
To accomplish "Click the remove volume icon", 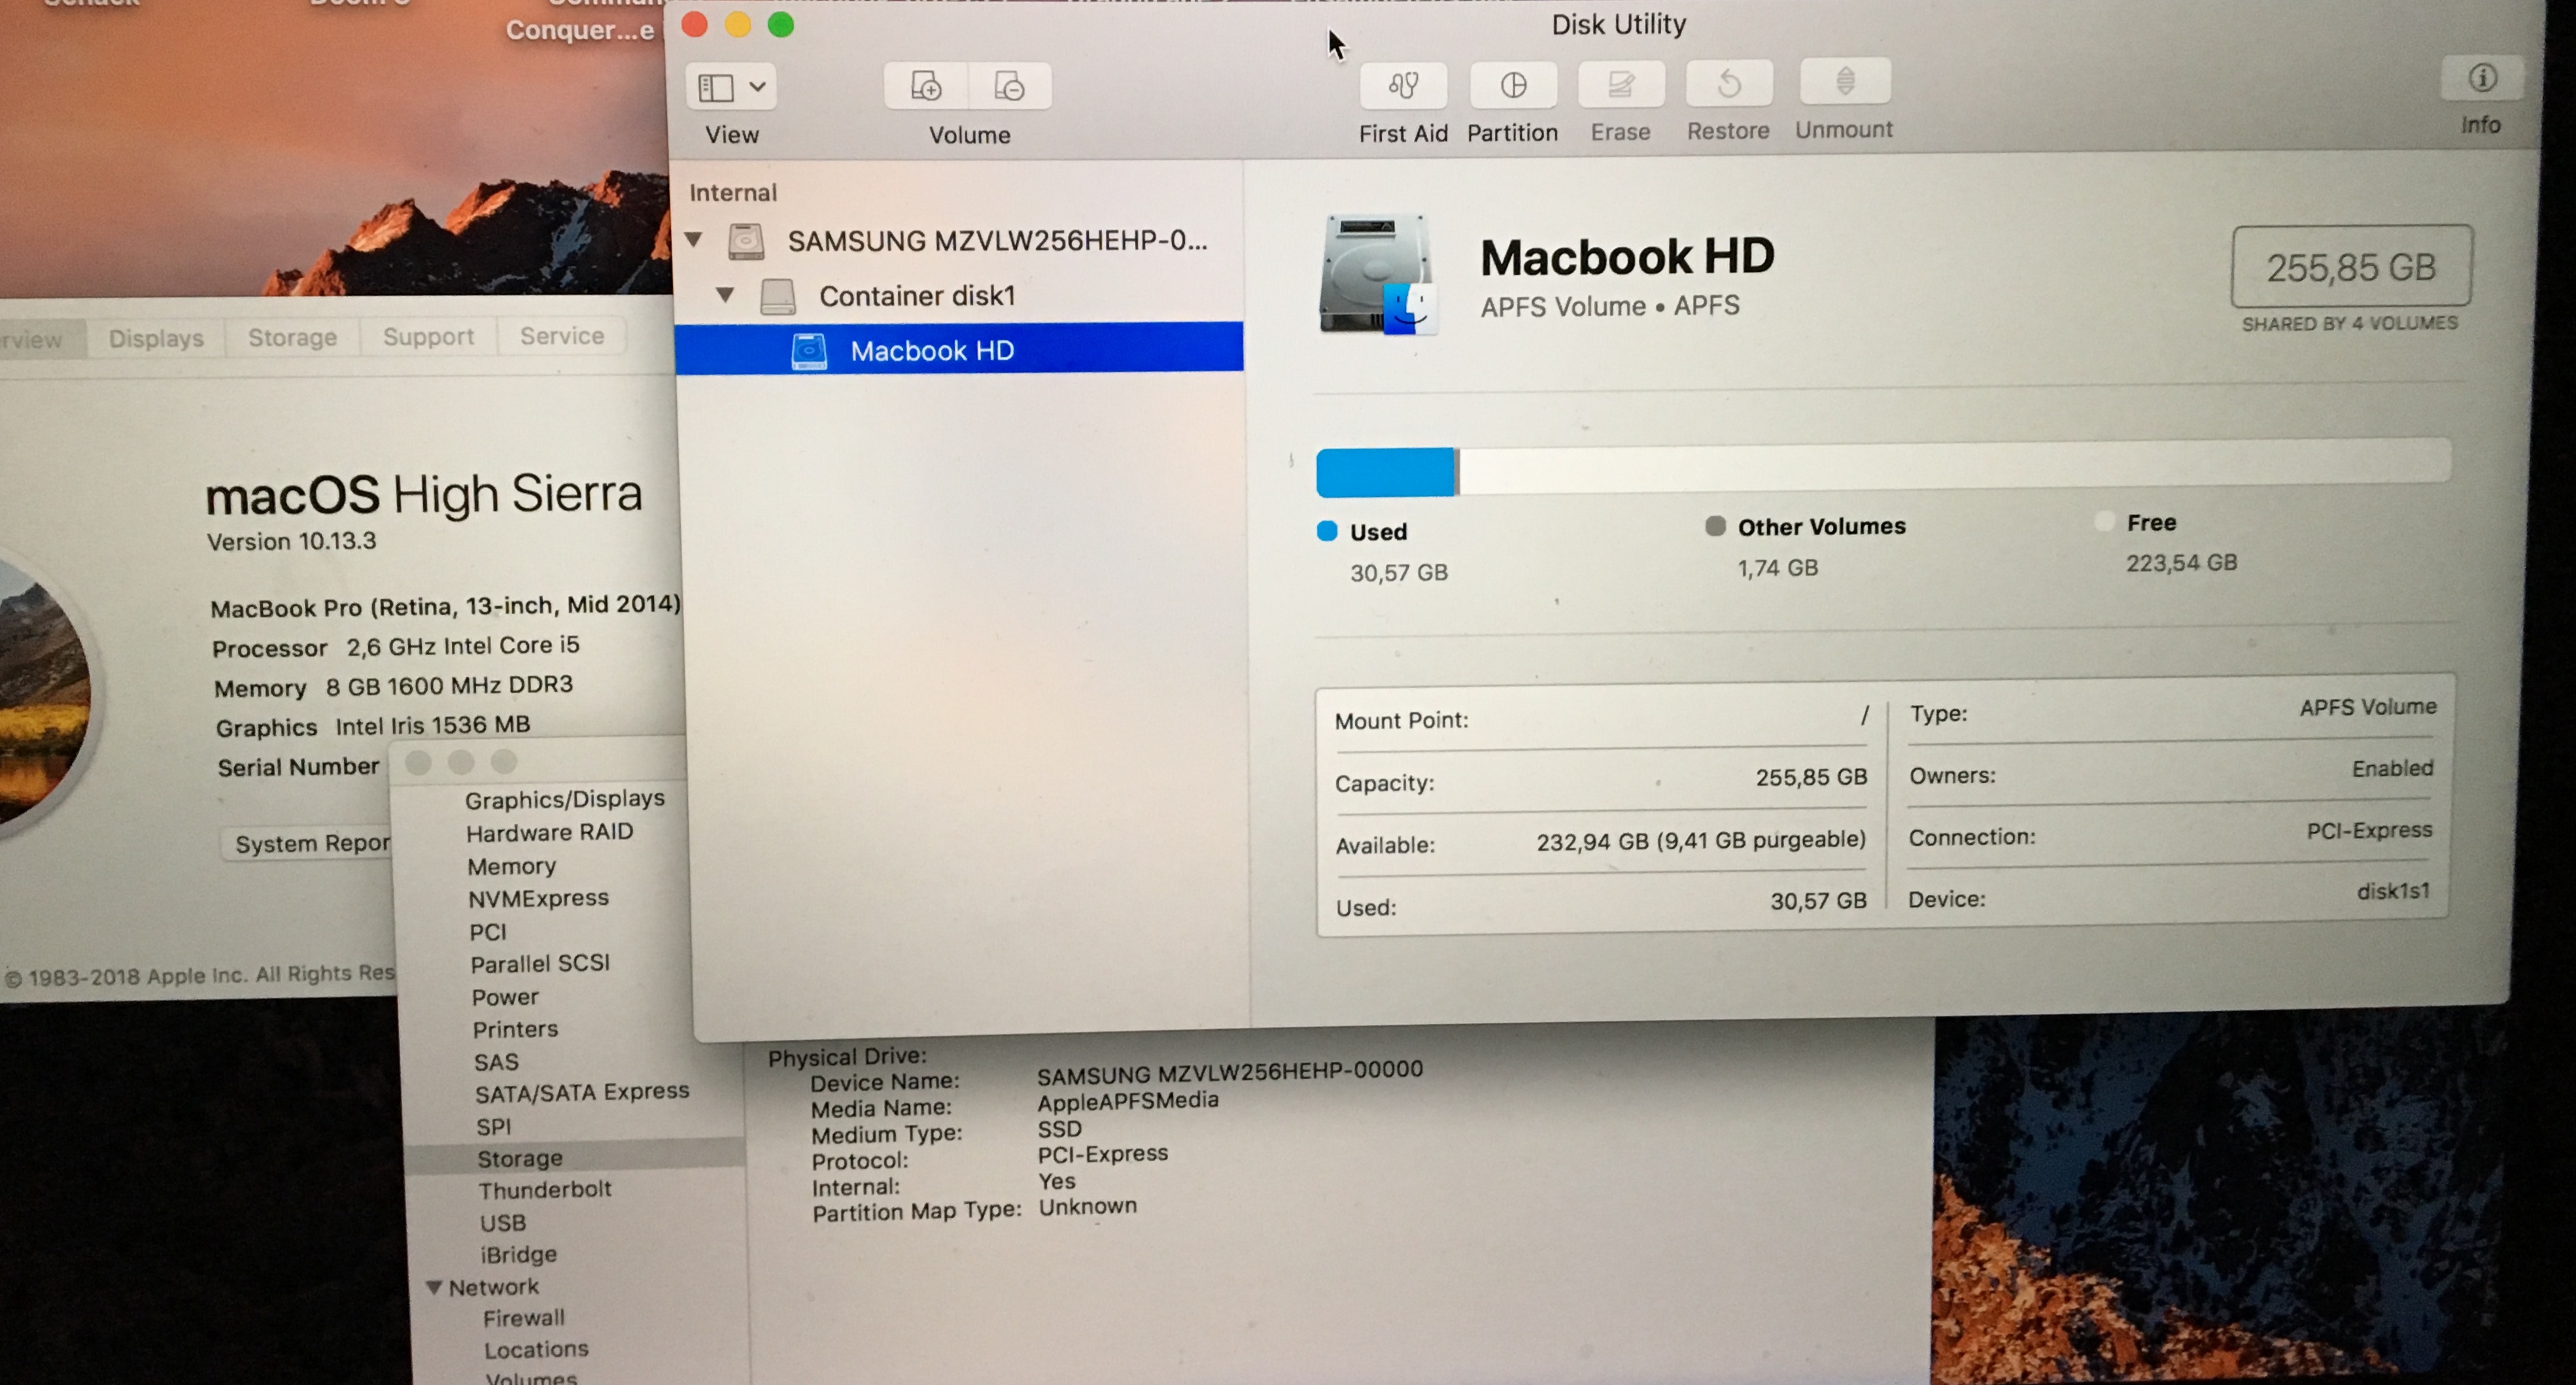I will point(1009,87).
